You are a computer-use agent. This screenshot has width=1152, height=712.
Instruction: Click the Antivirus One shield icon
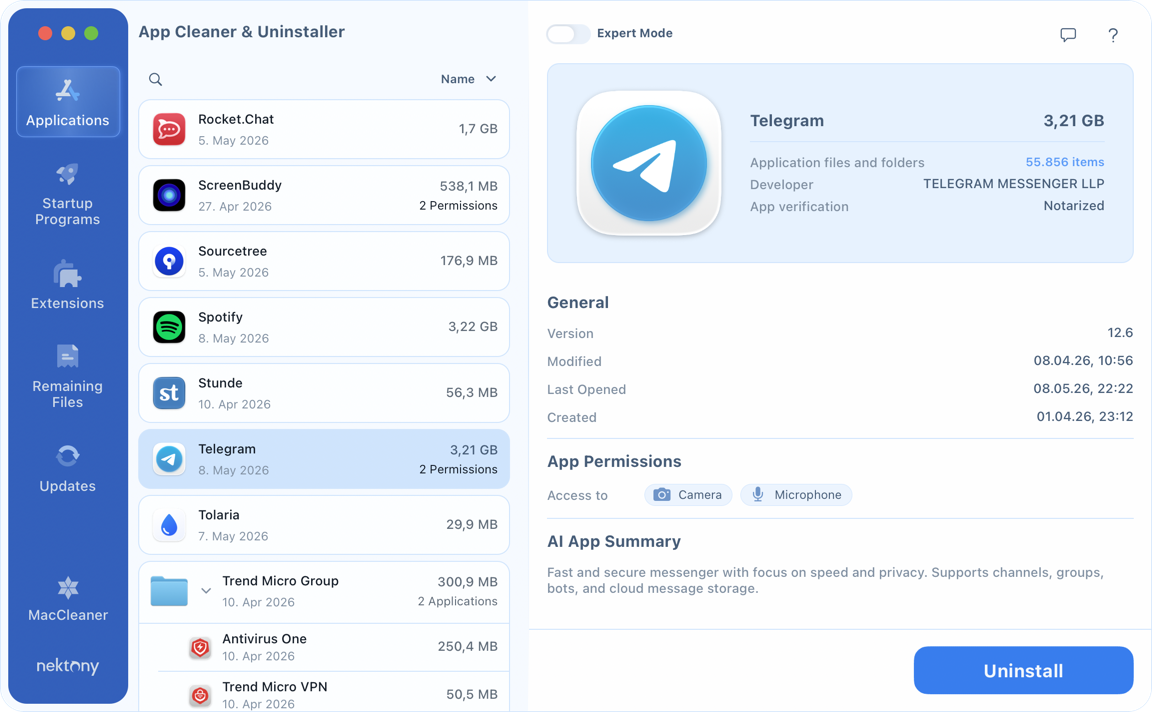200,647
